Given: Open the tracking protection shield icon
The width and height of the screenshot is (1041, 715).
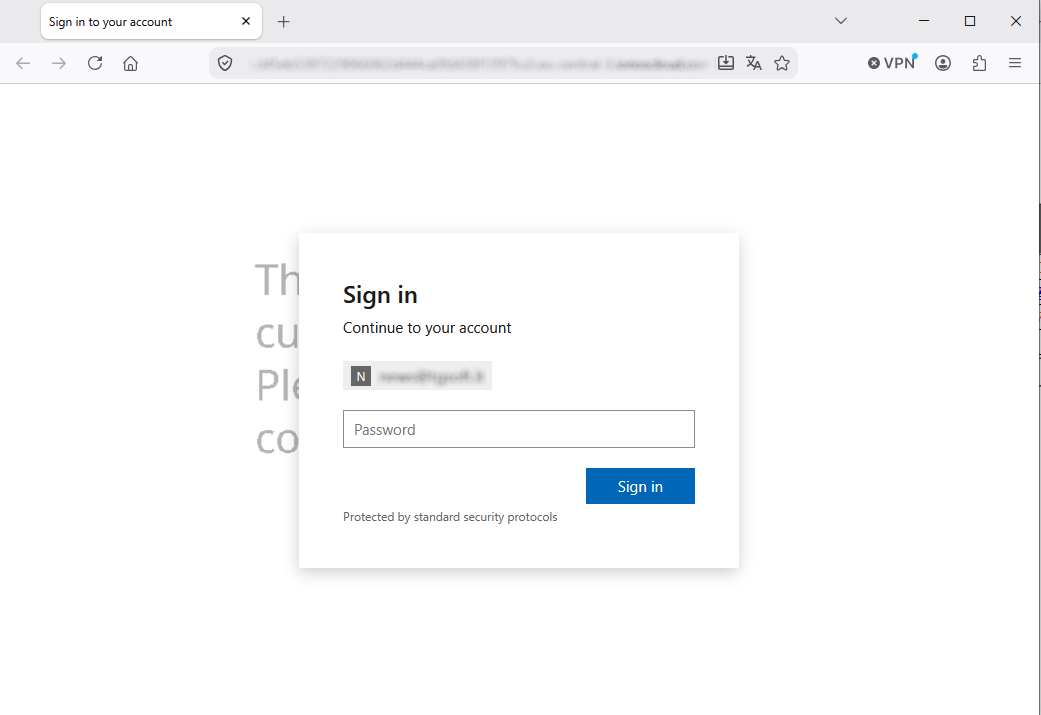Looking at the screenshot, I should (x=225, y=63).
